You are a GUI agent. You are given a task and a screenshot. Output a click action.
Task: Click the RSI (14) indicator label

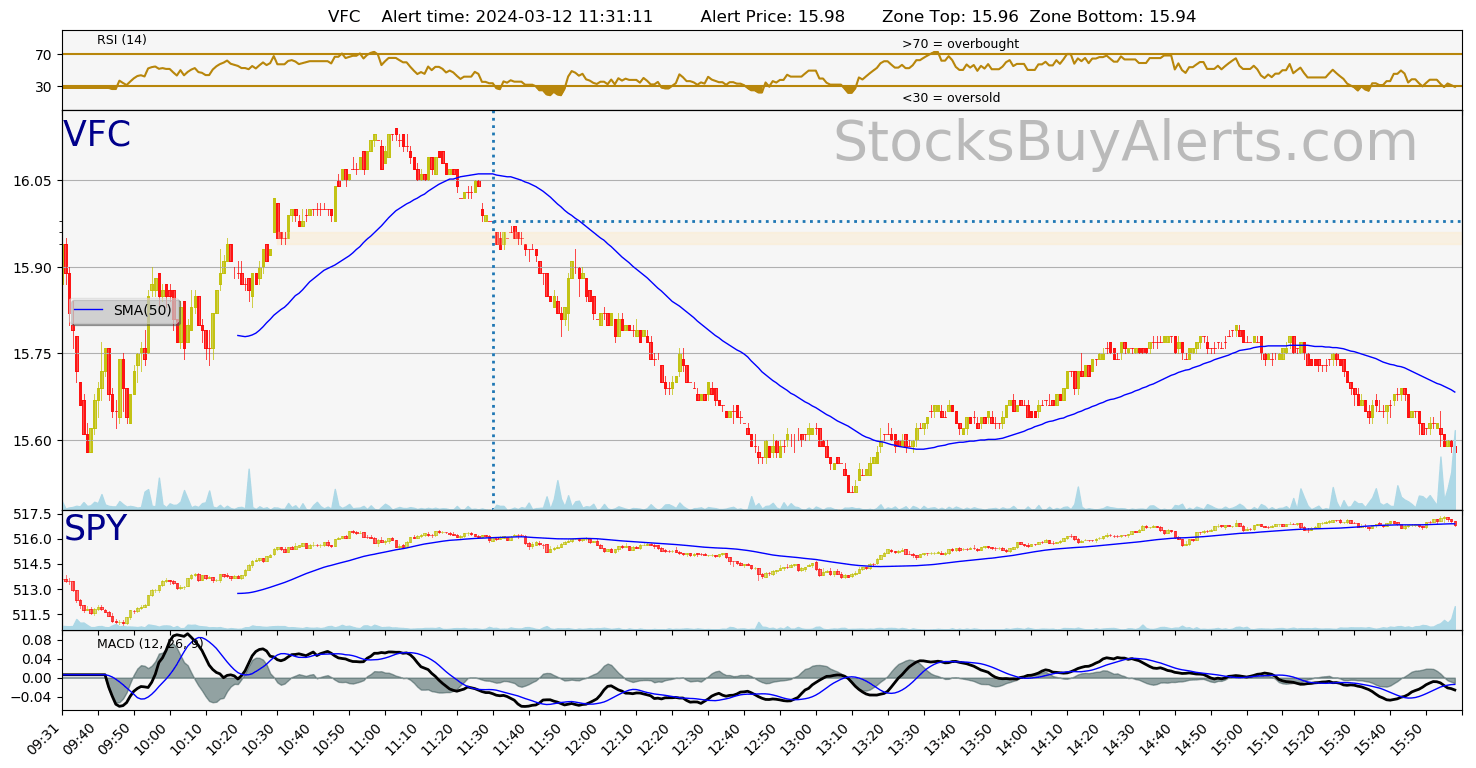tap(122, 40)
